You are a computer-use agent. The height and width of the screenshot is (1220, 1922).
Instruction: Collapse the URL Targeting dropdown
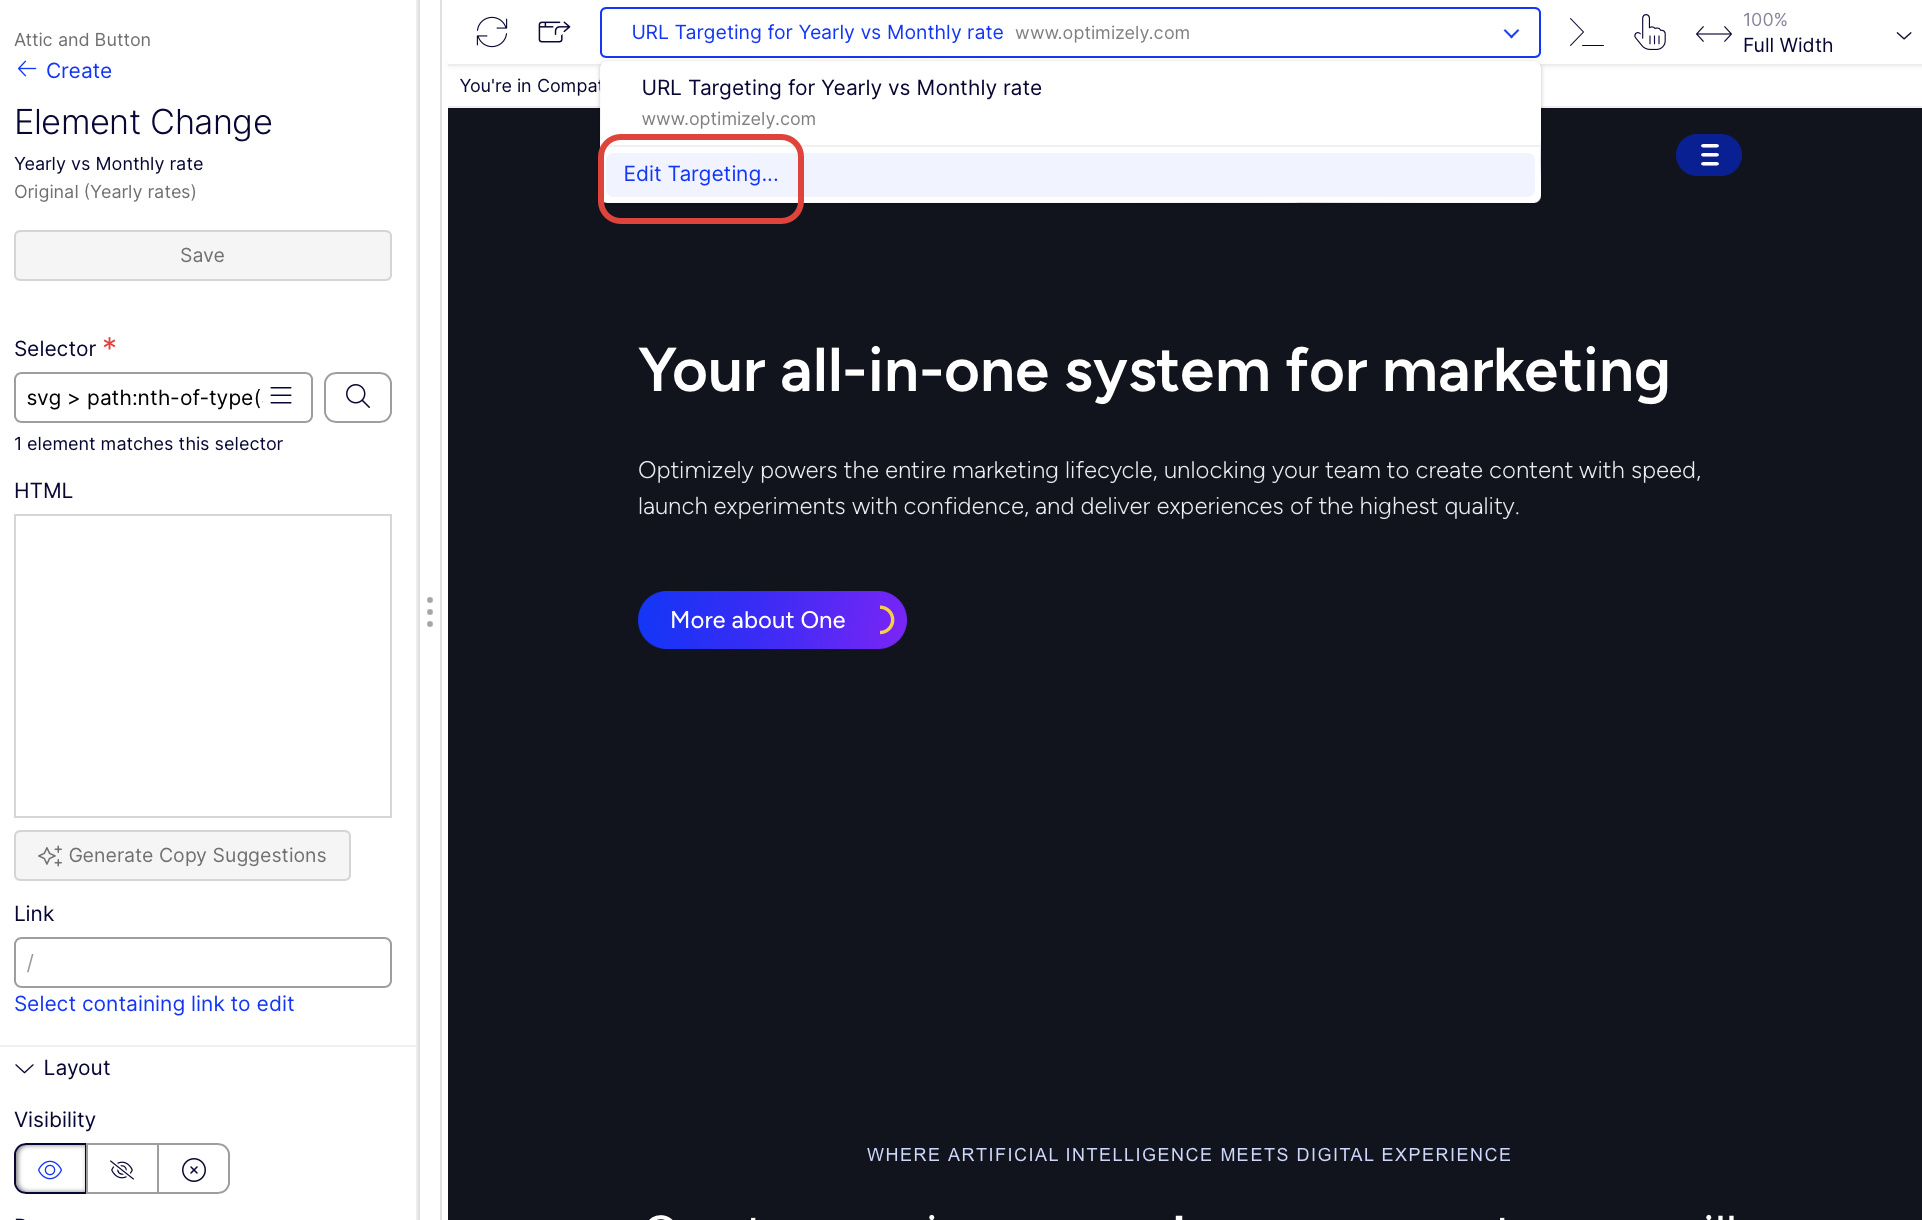(1510, 33)
